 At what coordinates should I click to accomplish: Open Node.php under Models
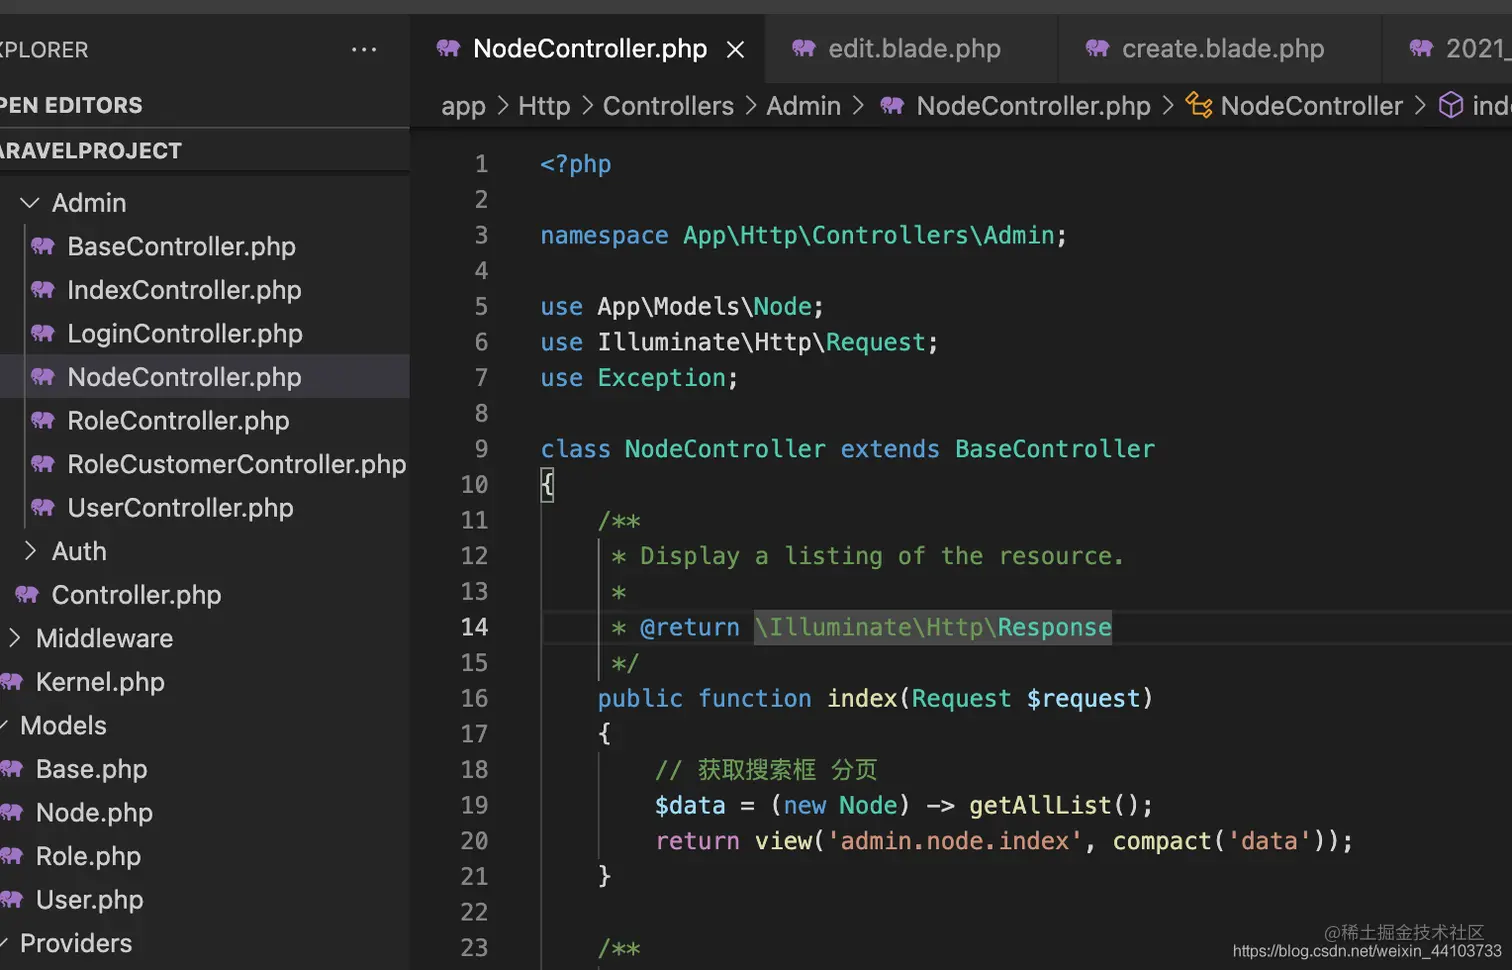click(x=94, y=813)
